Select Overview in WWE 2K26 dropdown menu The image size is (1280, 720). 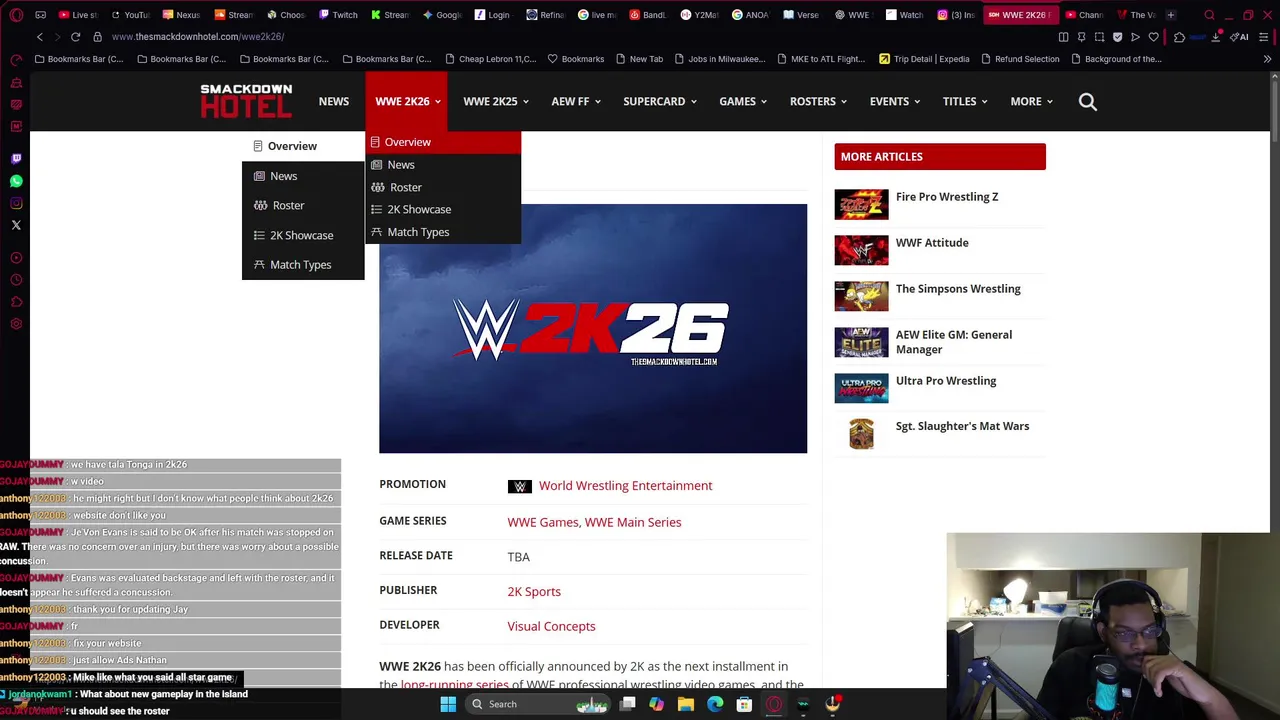443,142
